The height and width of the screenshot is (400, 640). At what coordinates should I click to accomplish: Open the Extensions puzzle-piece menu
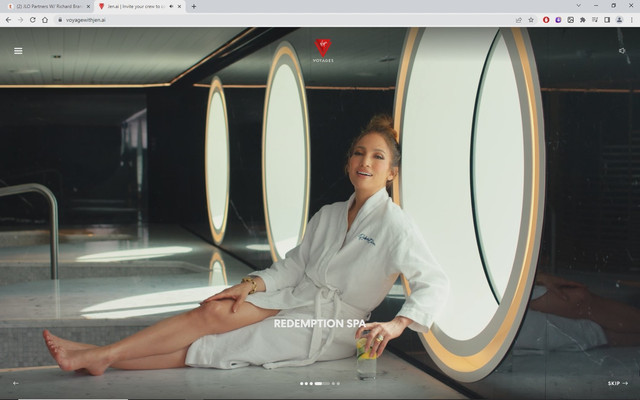tap(582, 20)
